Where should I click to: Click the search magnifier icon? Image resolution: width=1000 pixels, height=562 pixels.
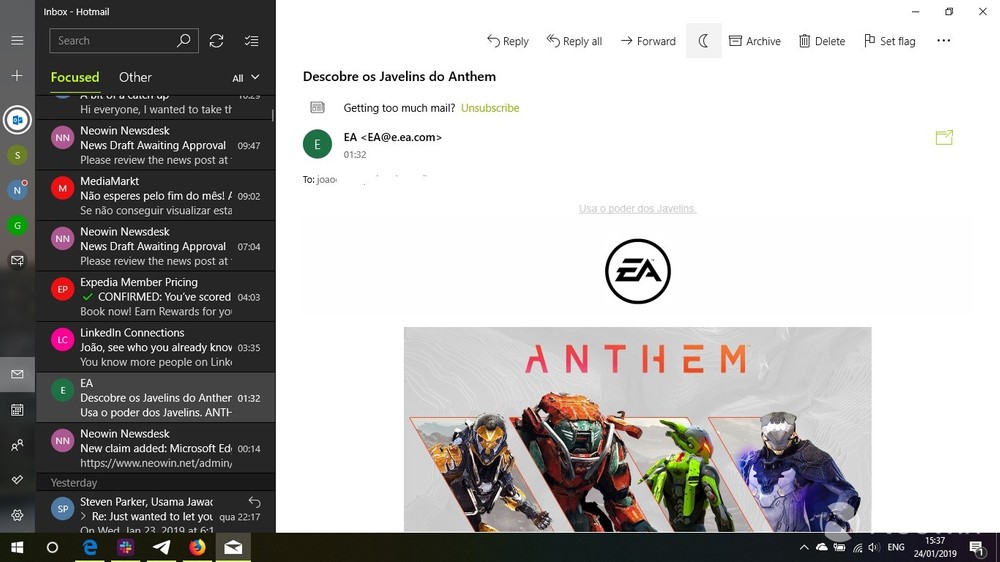click(184, 40)
